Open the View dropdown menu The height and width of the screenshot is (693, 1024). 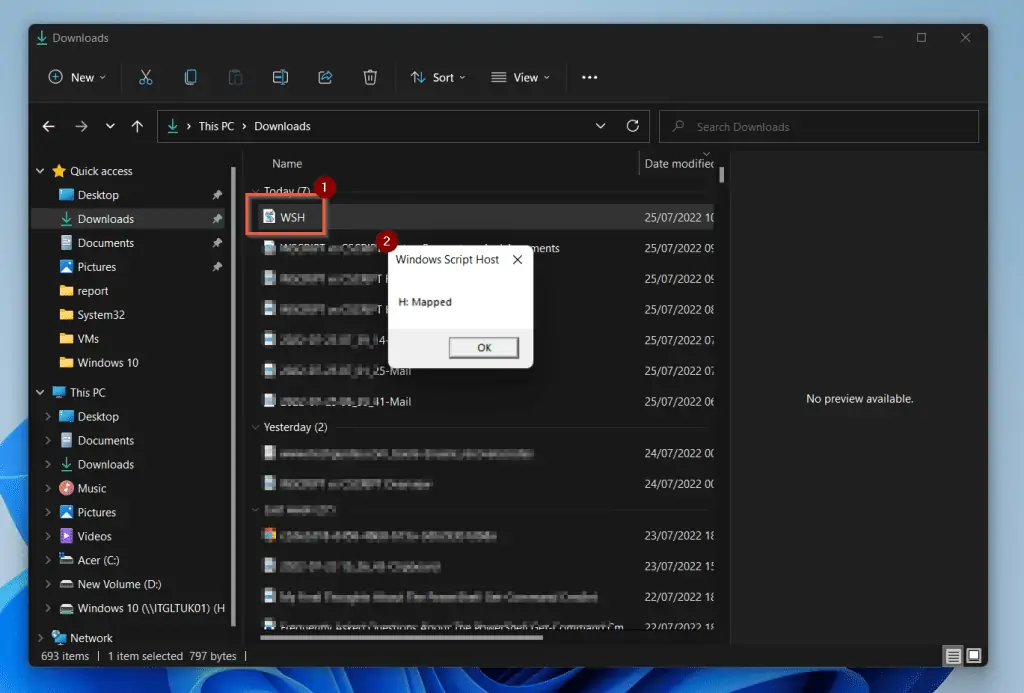tap(520, 77)
